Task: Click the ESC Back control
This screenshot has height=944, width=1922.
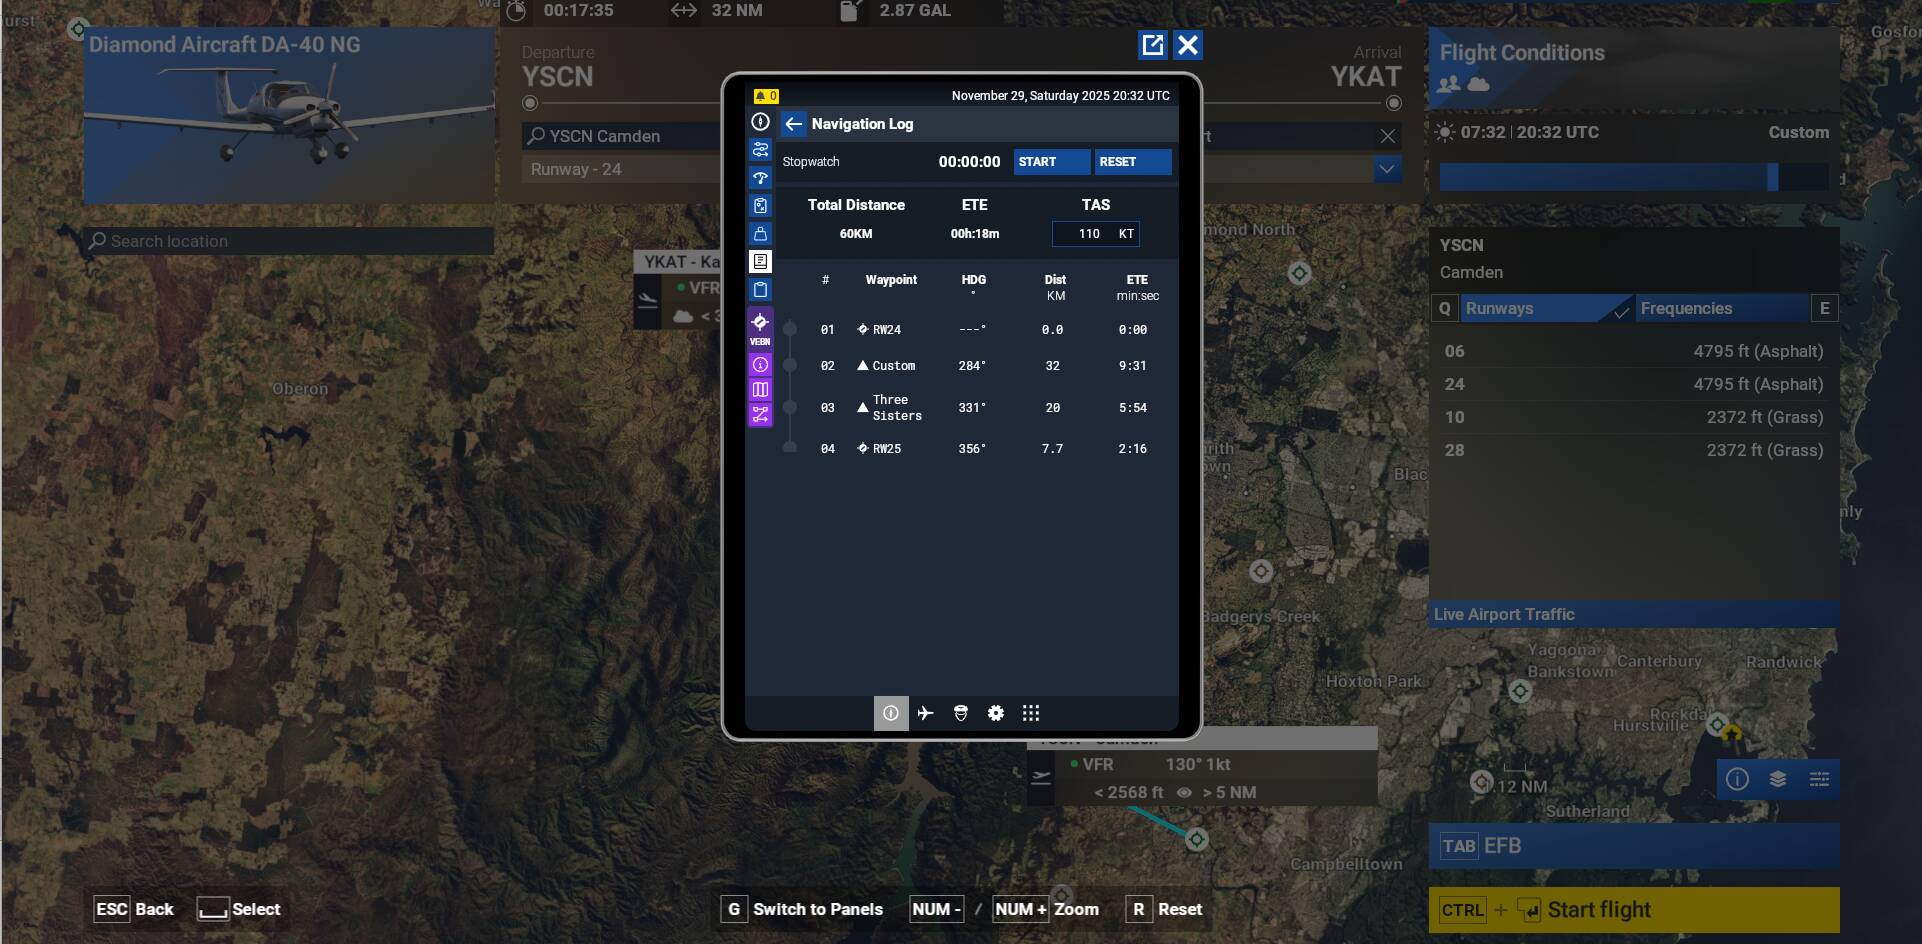Action: 134,909
